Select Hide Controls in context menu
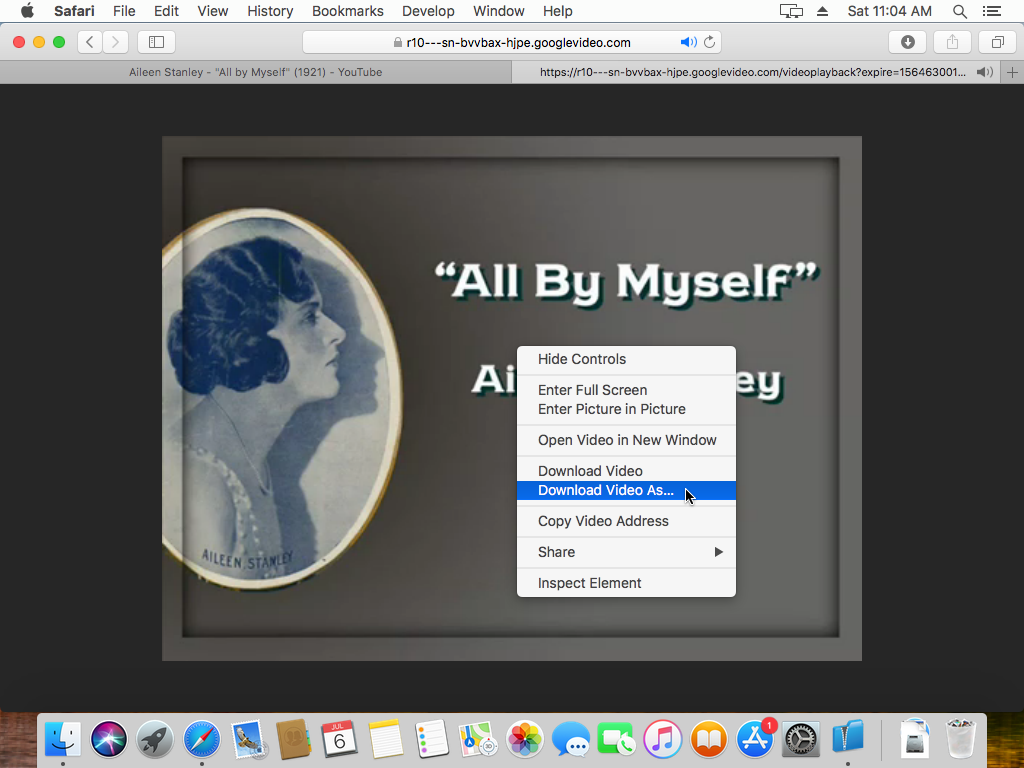Viewport: 1024px width, 768px height. [x=582, y=359]
